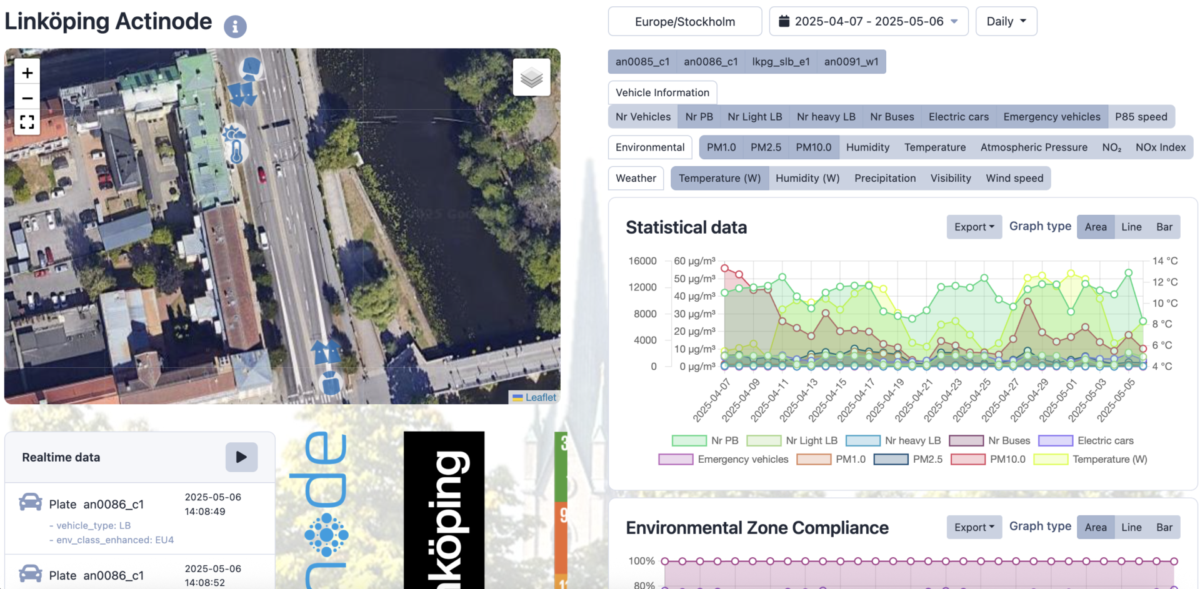The height and width of the screenshot is (589, 1200).
Task: Toggle the PM1.0 metric button
Action: point(721,147)
